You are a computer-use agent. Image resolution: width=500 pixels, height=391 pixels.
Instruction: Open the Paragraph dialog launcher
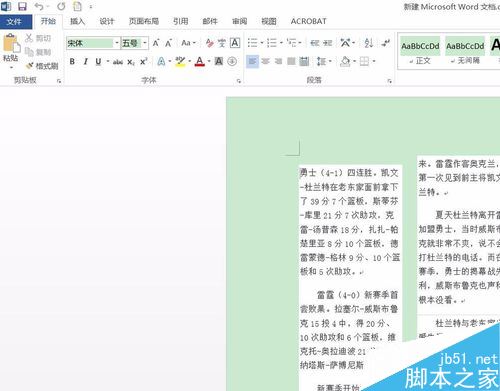389,81
